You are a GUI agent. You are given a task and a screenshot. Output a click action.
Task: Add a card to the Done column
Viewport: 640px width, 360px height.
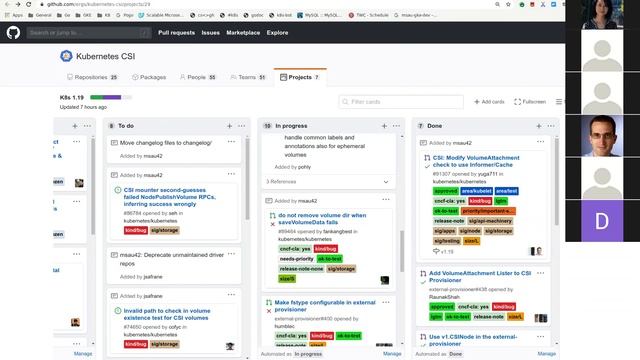tap(539, 126)
